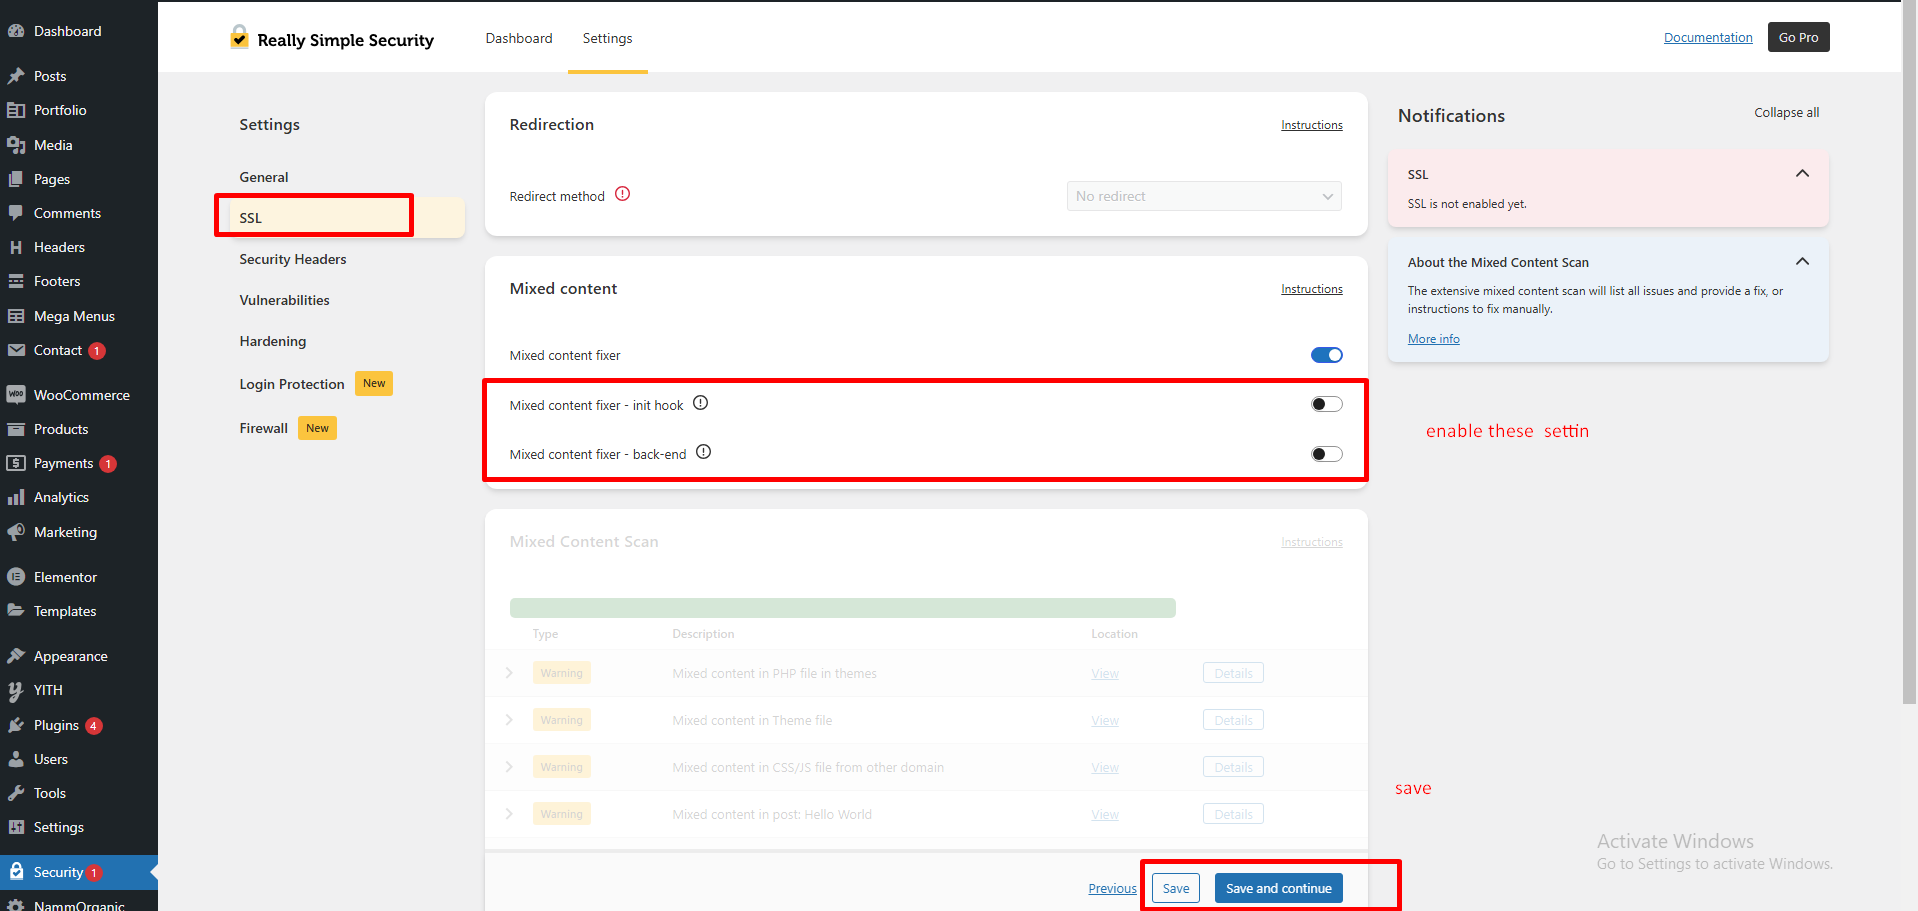This screenshot has width=1918, height=911.
Task: Open the Hardening section
Action: coord(273,341)
